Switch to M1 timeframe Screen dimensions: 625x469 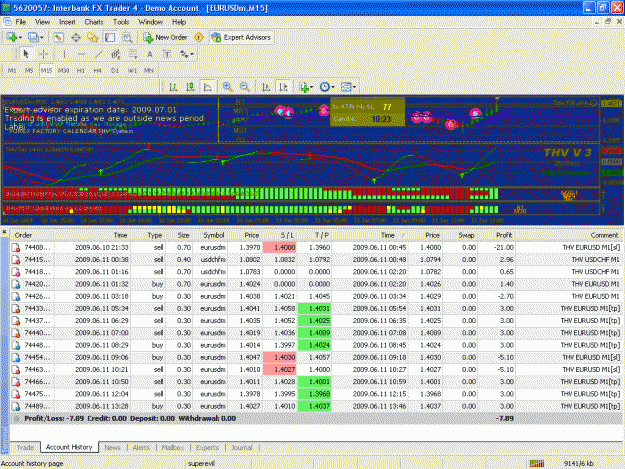coord(12,71)
